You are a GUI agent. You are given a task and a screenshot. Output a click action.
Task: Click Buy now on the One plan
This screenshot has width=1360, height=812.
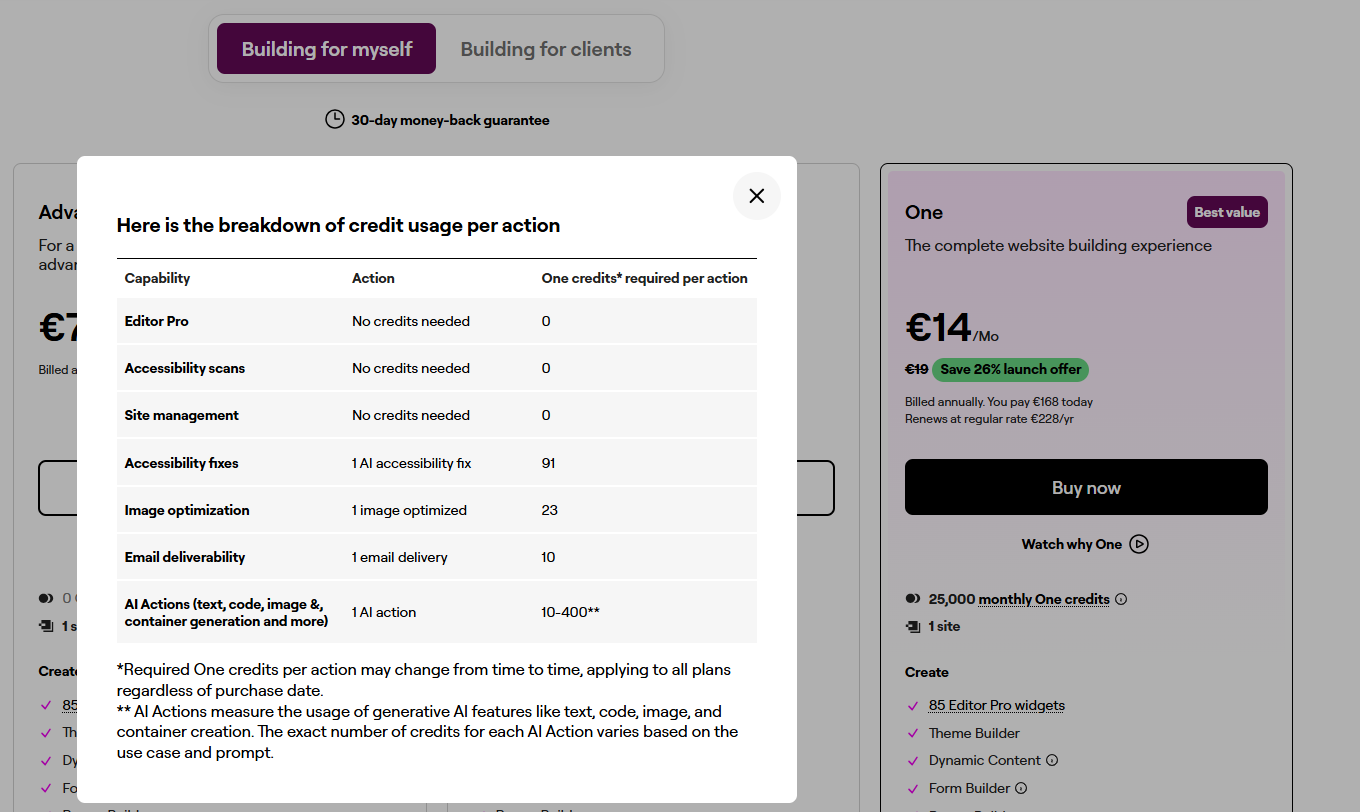point(1086,487)
